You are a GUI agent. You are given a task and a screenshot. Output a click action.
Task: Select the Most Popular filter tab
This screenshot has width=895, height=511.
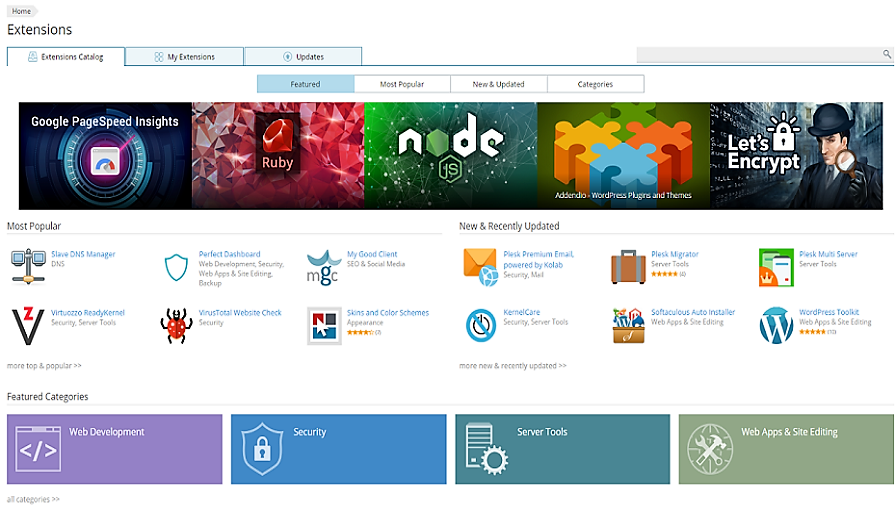402,84
